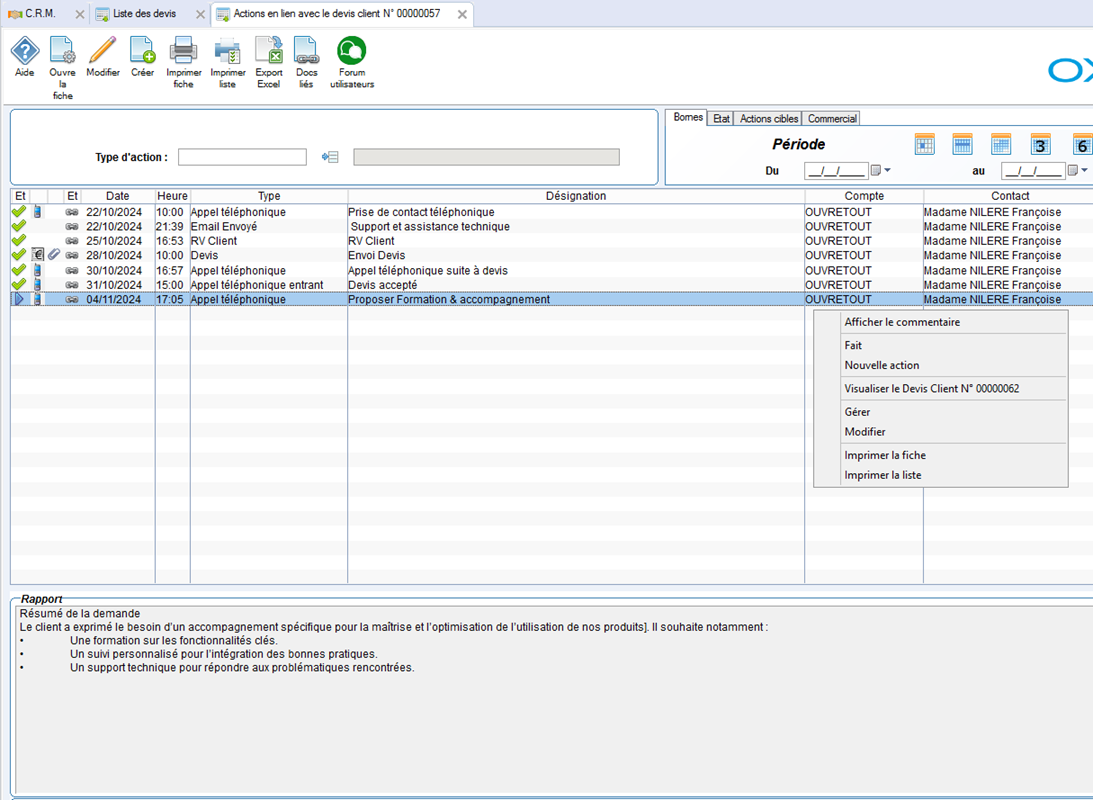Print the record with Imprimer fiche
Viewport: 1093px width, 800px height.
click(183, 51)
